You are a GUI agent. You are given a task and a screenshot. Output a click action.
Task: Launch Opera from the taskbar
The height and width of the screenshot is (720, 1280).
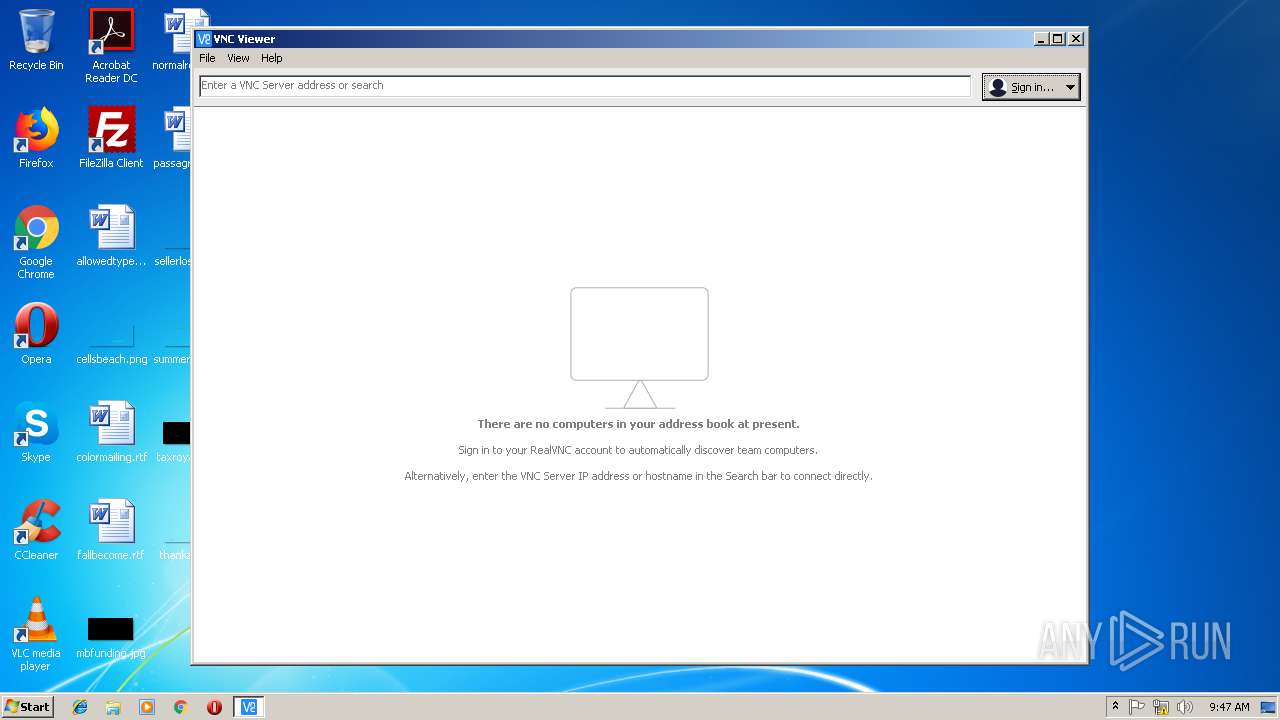point(214,707)
